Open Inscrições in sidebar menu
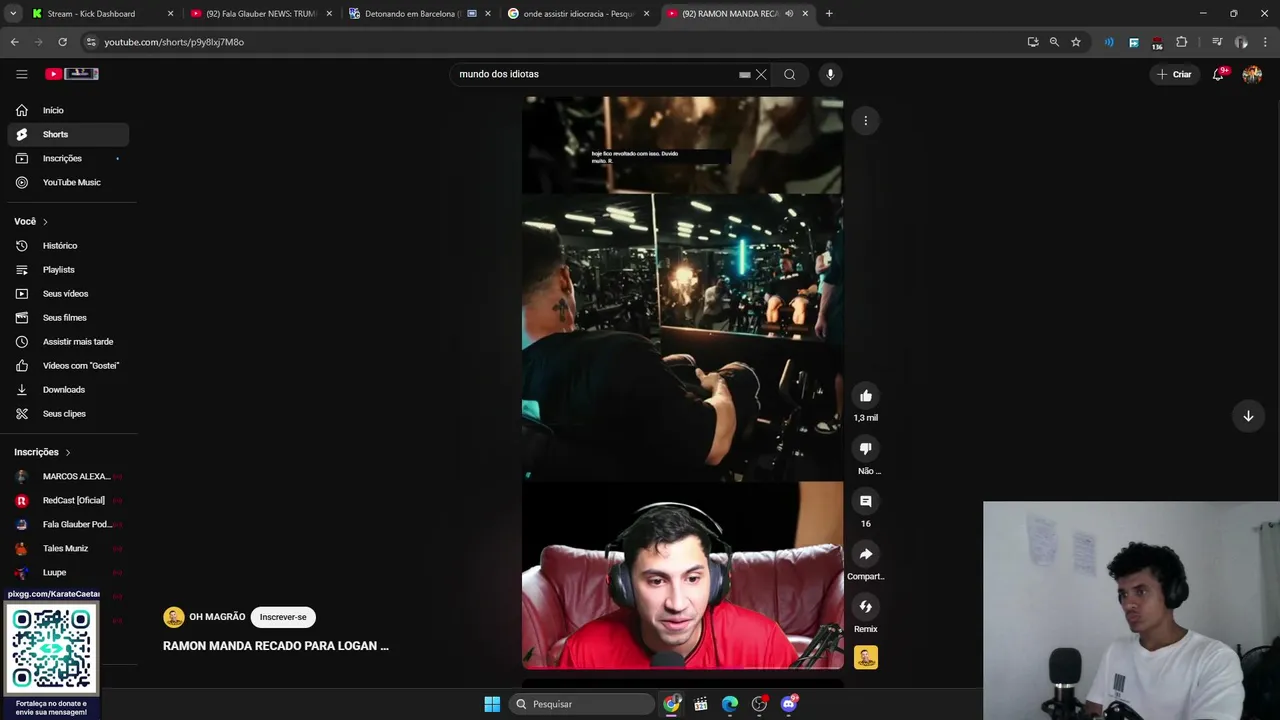The height and width of the screenshot is (720, 1280). point(68,158)
